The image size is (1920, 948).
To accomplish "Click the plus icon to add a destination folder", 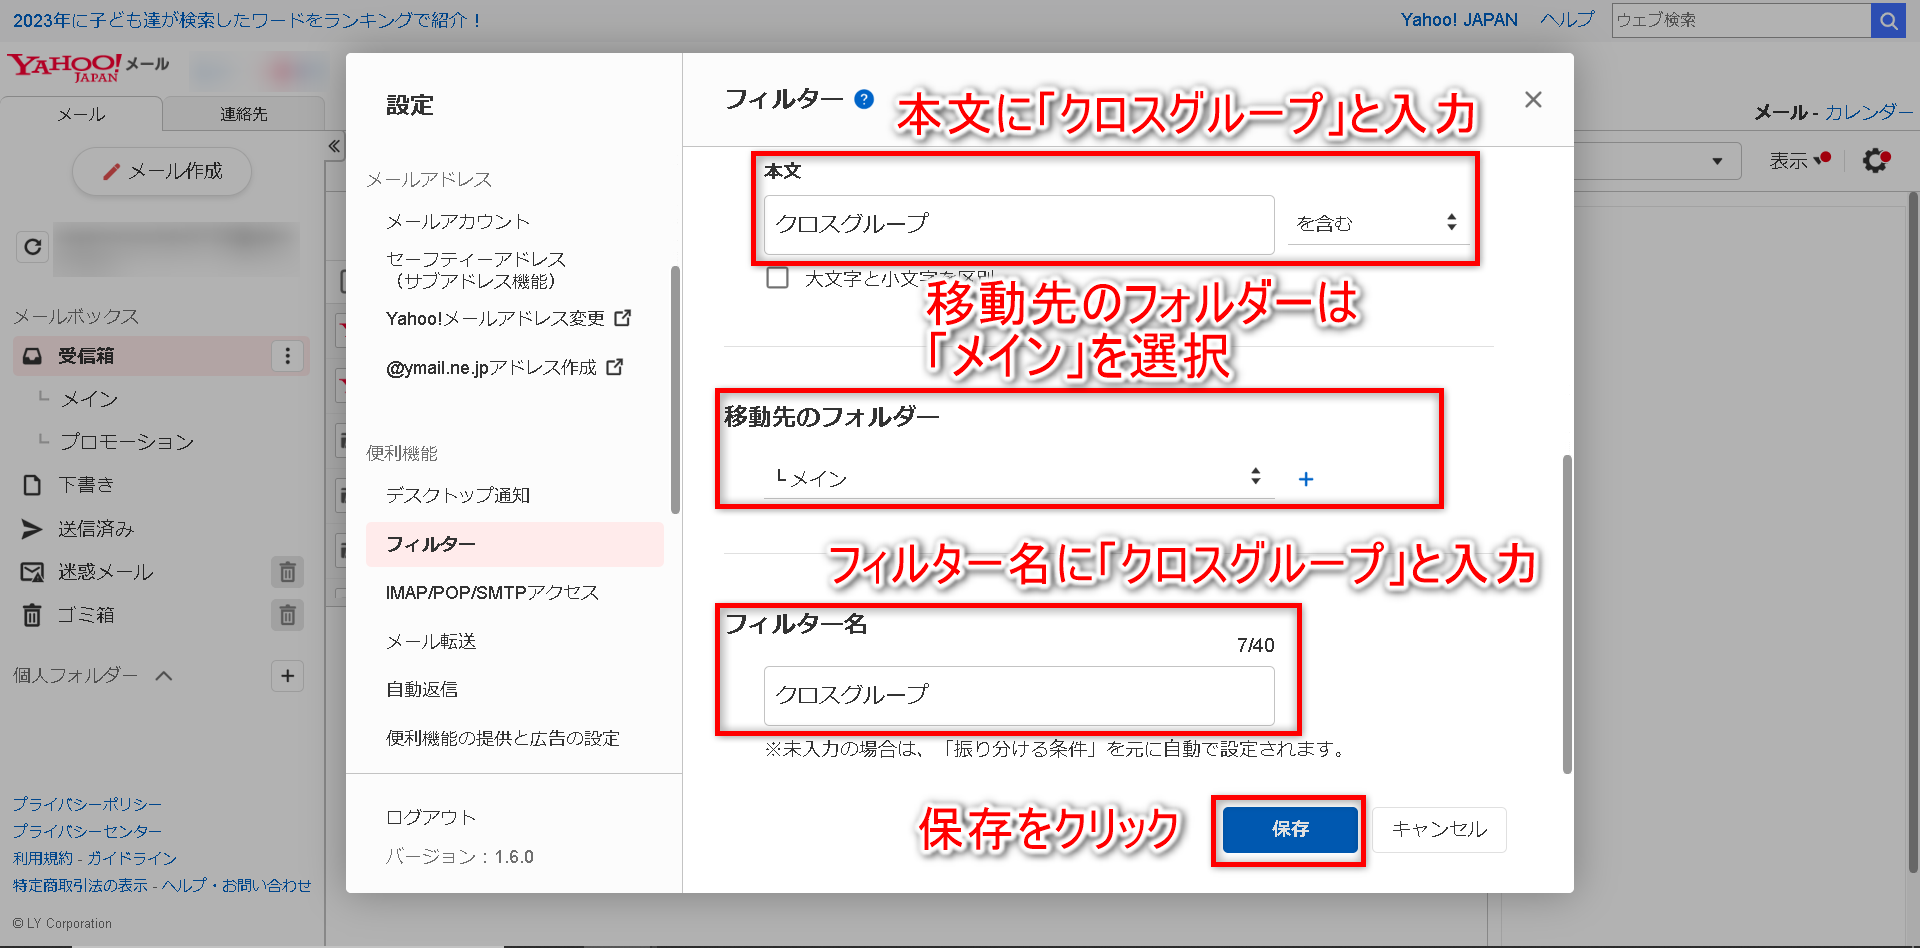I will click(1305, 479).
